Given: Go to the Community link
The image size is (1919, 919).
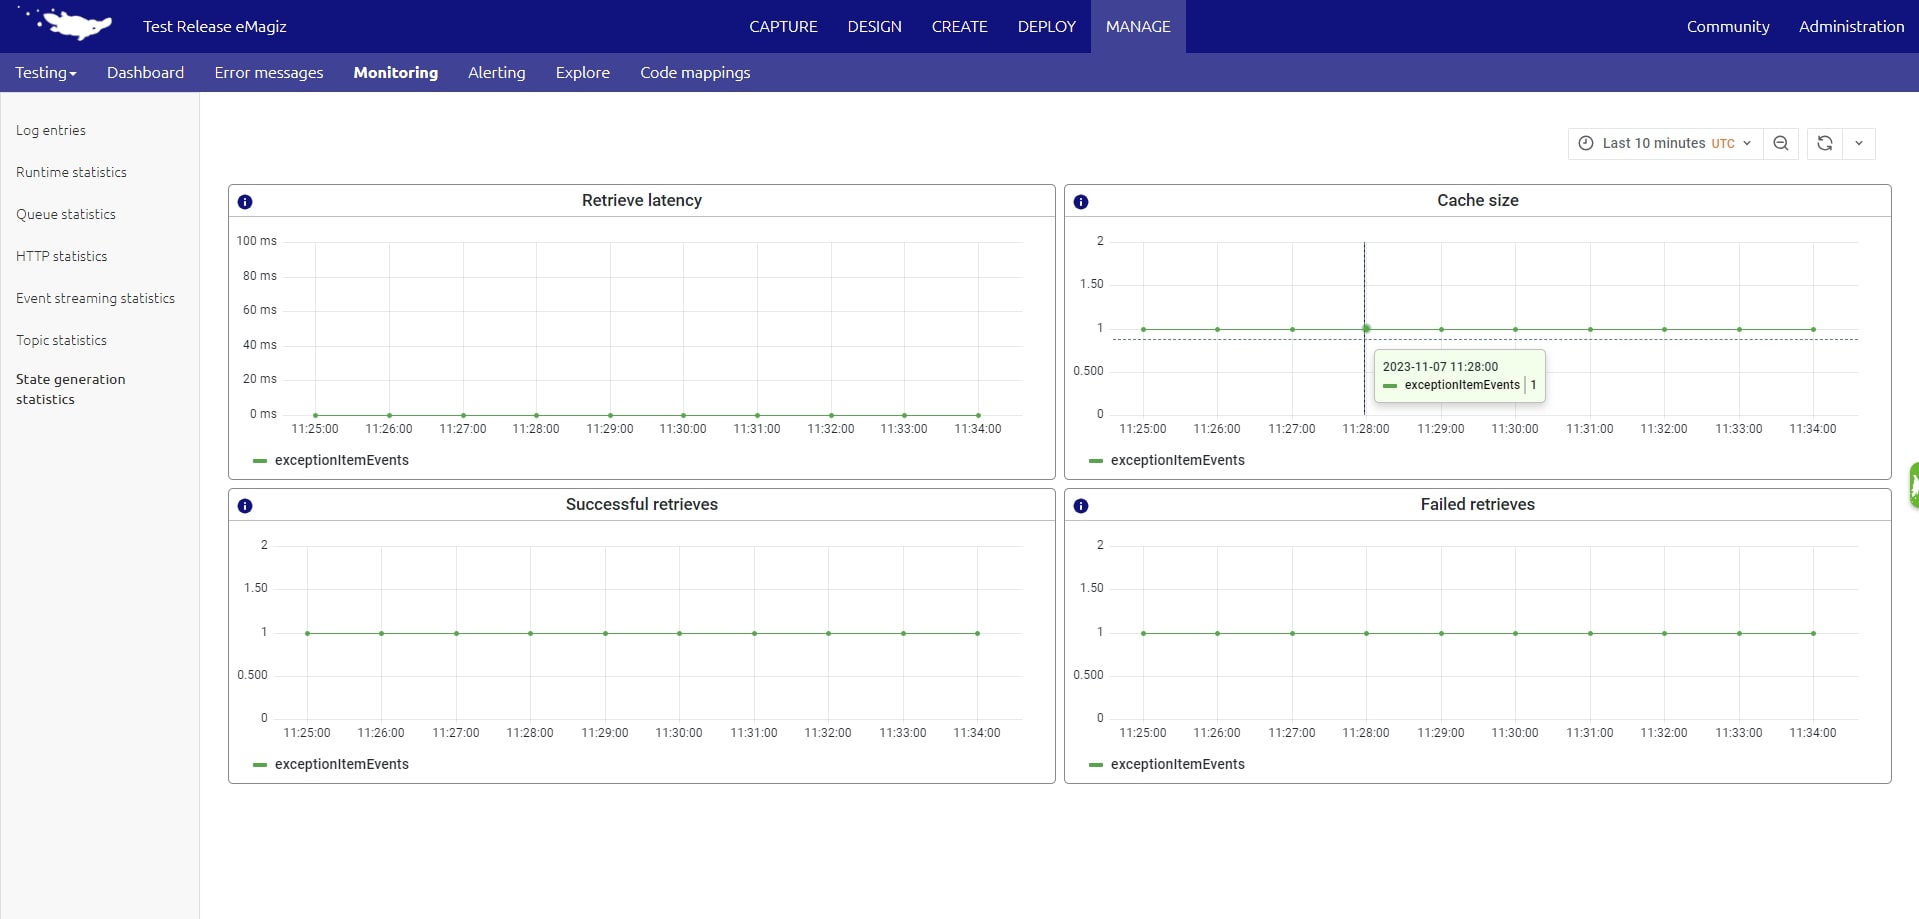Looking at the screenshot, I should click(x=1727, y=26).
